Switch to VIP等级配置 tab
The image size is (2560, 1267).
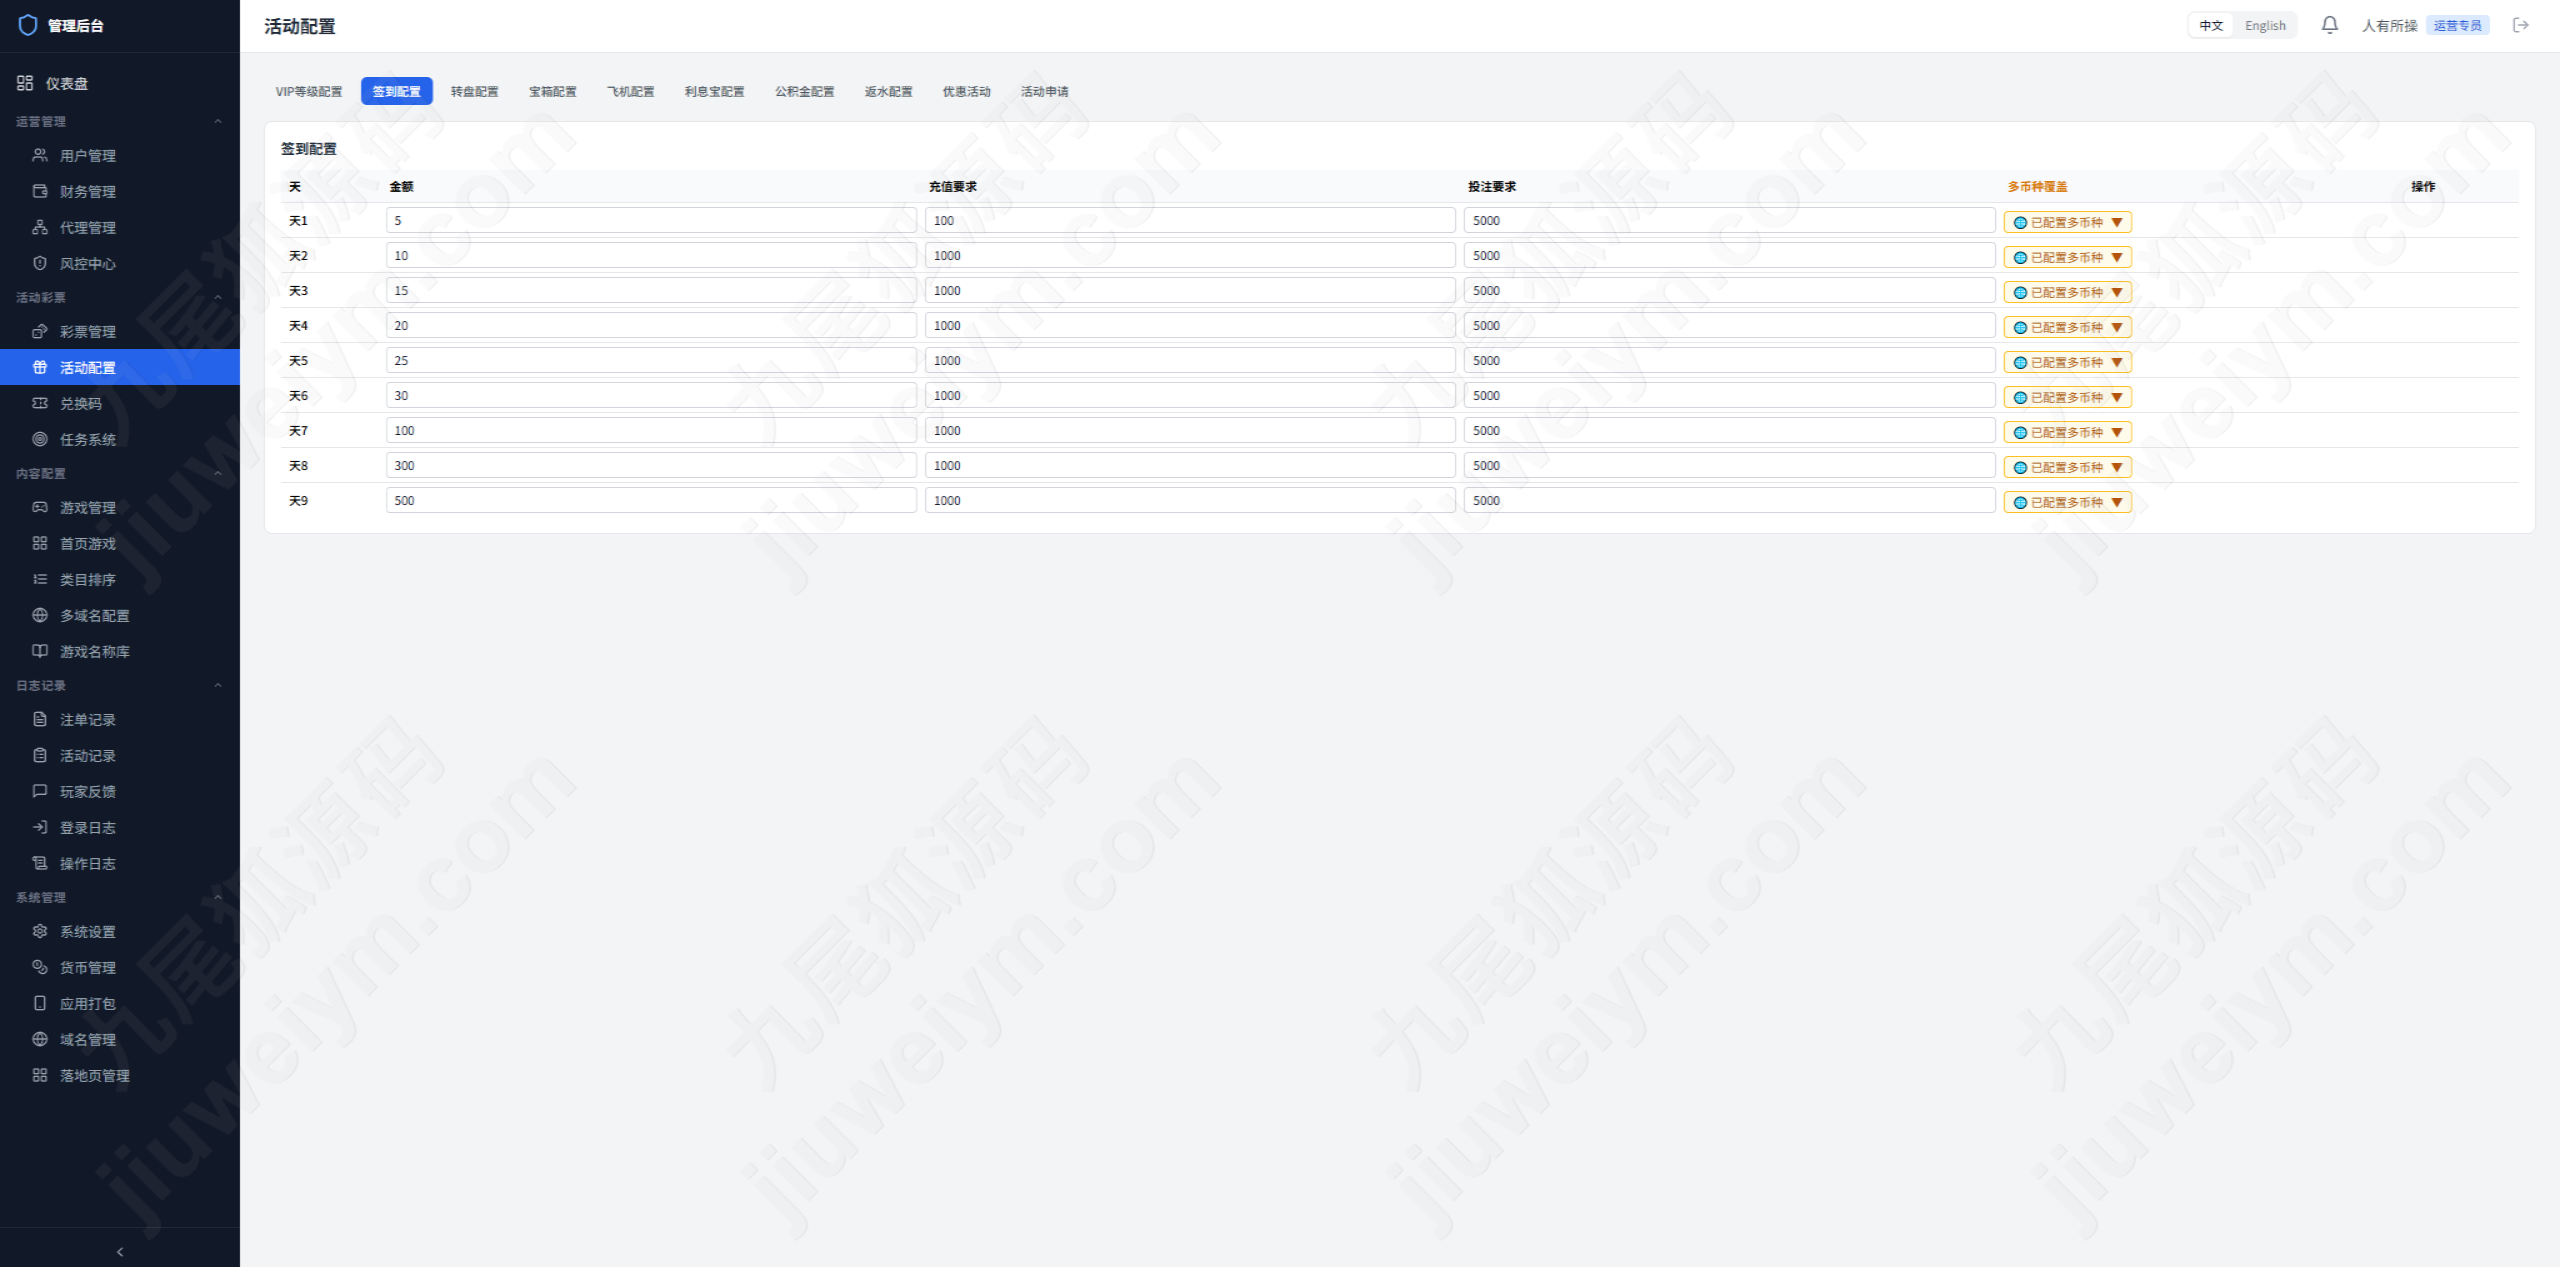click(x=309, y=91)
